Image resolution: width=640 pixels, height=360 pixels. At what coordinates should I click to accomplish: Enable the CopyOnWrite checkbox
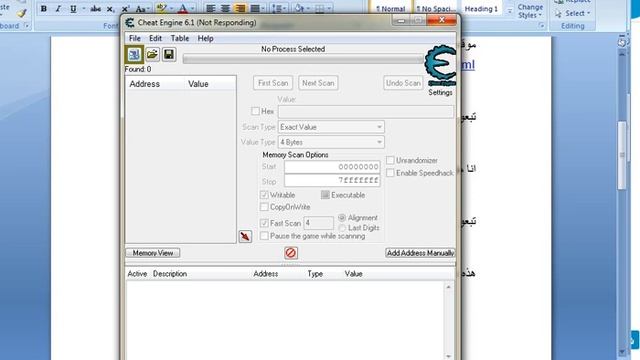[x=264, y=207]
